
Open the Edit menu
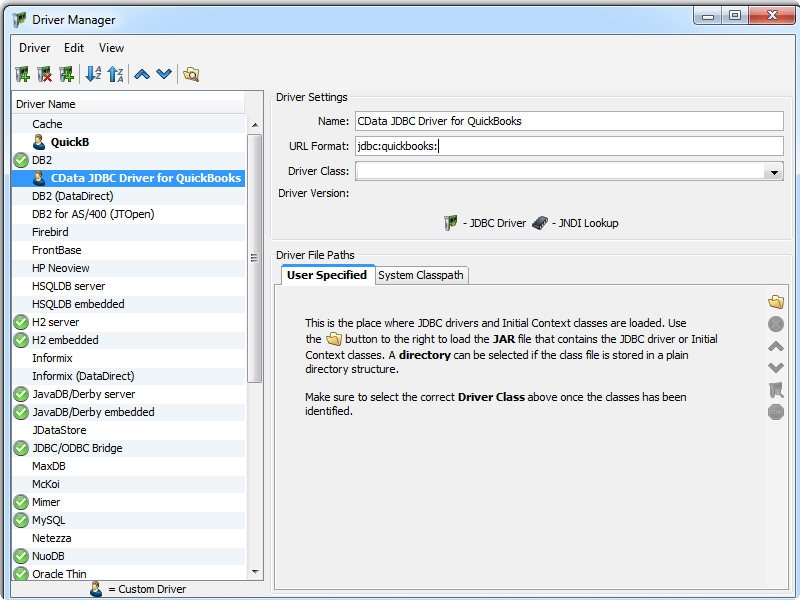click(x=74, y=48)
